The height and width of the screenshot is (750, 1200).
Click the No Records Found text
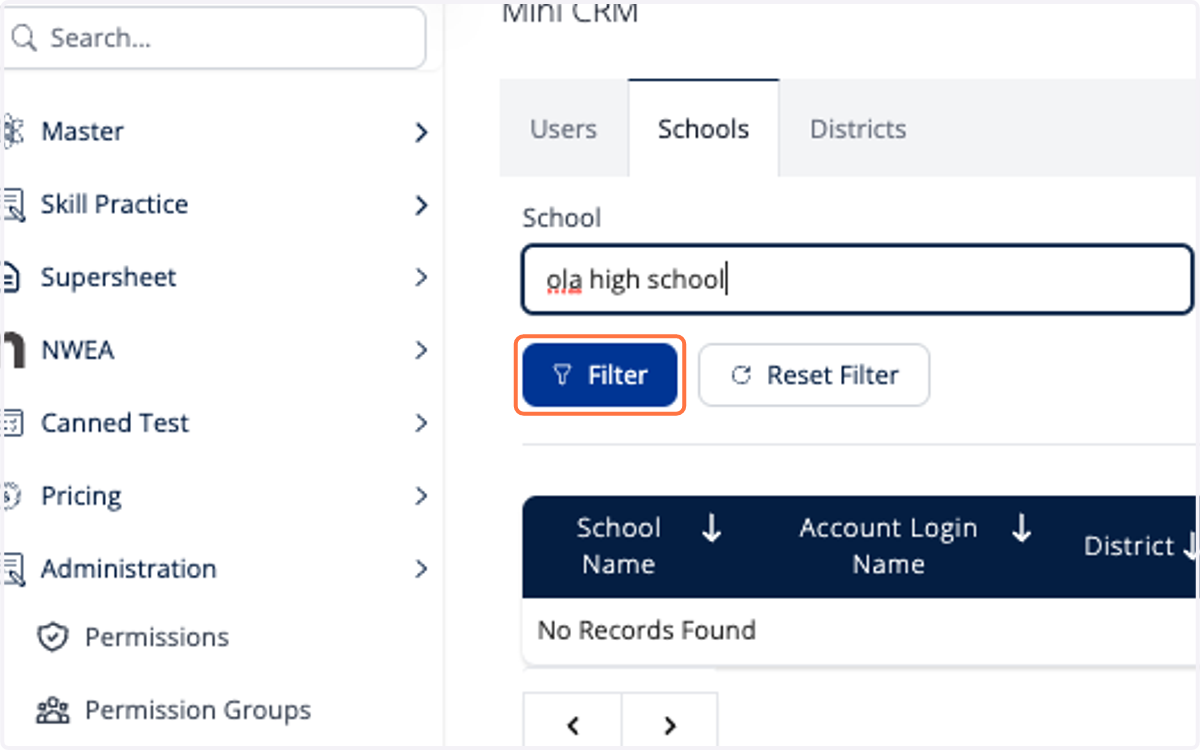646,630
